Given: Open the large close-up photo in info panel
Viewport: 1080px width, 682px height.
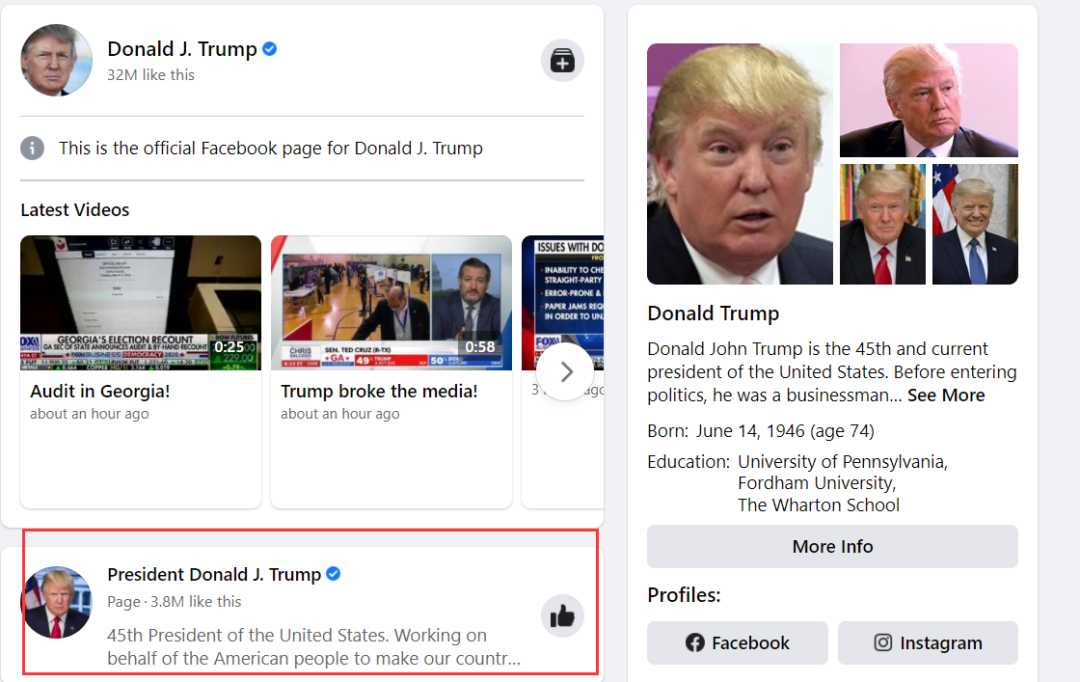Looking at the screenshot, I should [740, 164].
